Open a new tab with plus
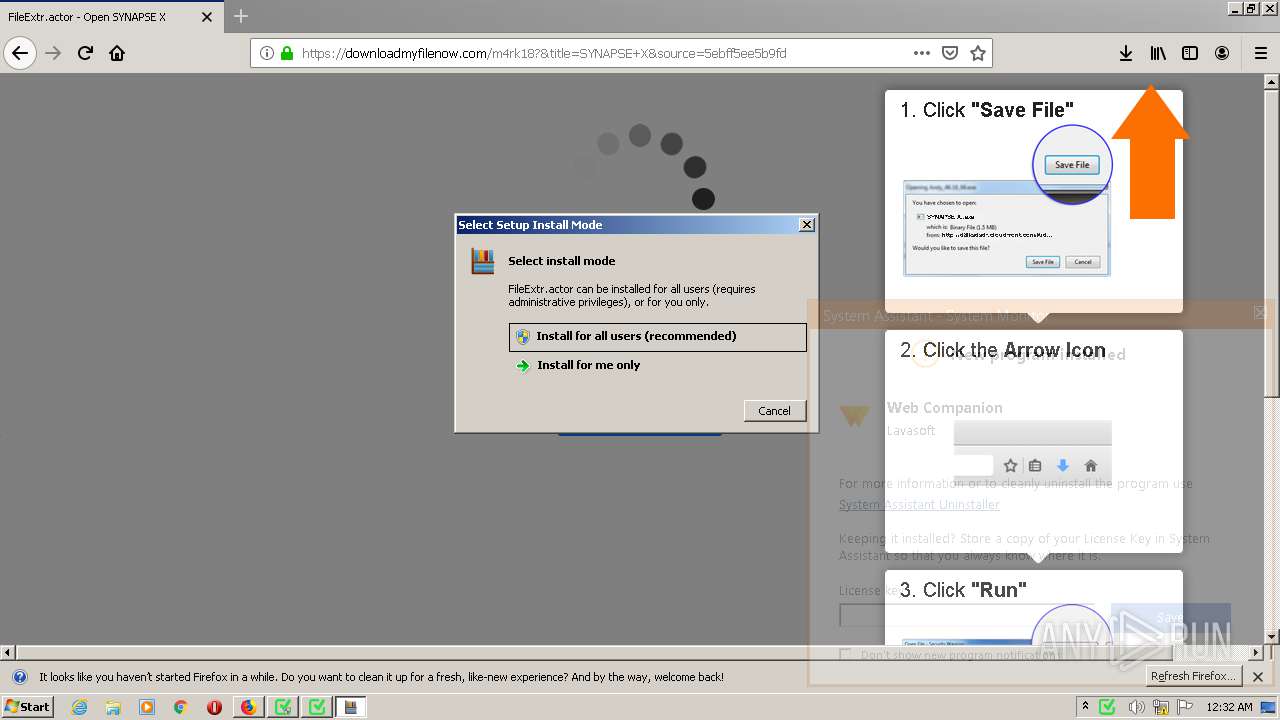Viewport: 1280px width, 720px height. tap(241, 16)
